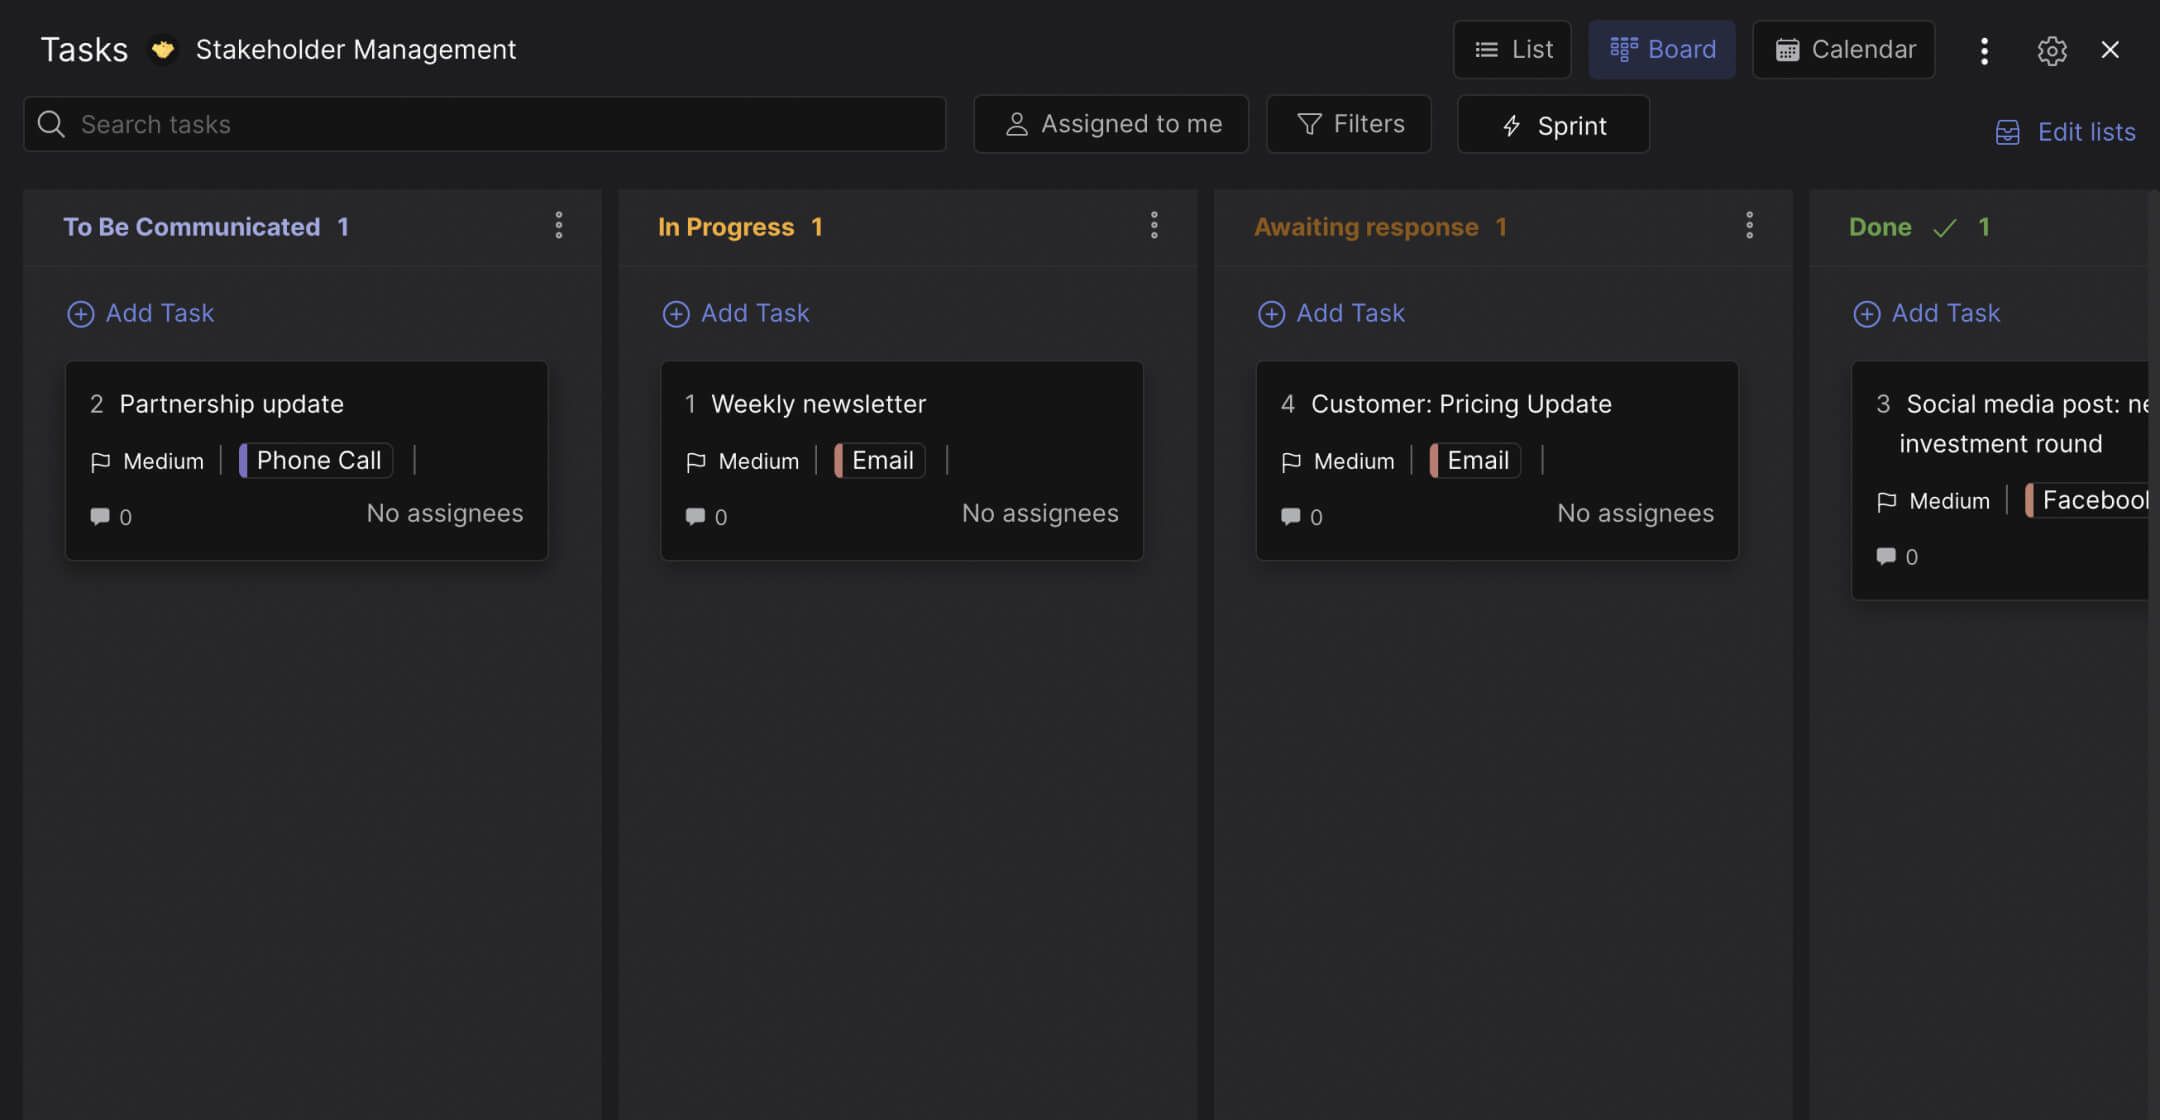Viewport: 2160px width, 1120px height.
Task: Open the settings gear icon
Action: (x=2051, y=50)
